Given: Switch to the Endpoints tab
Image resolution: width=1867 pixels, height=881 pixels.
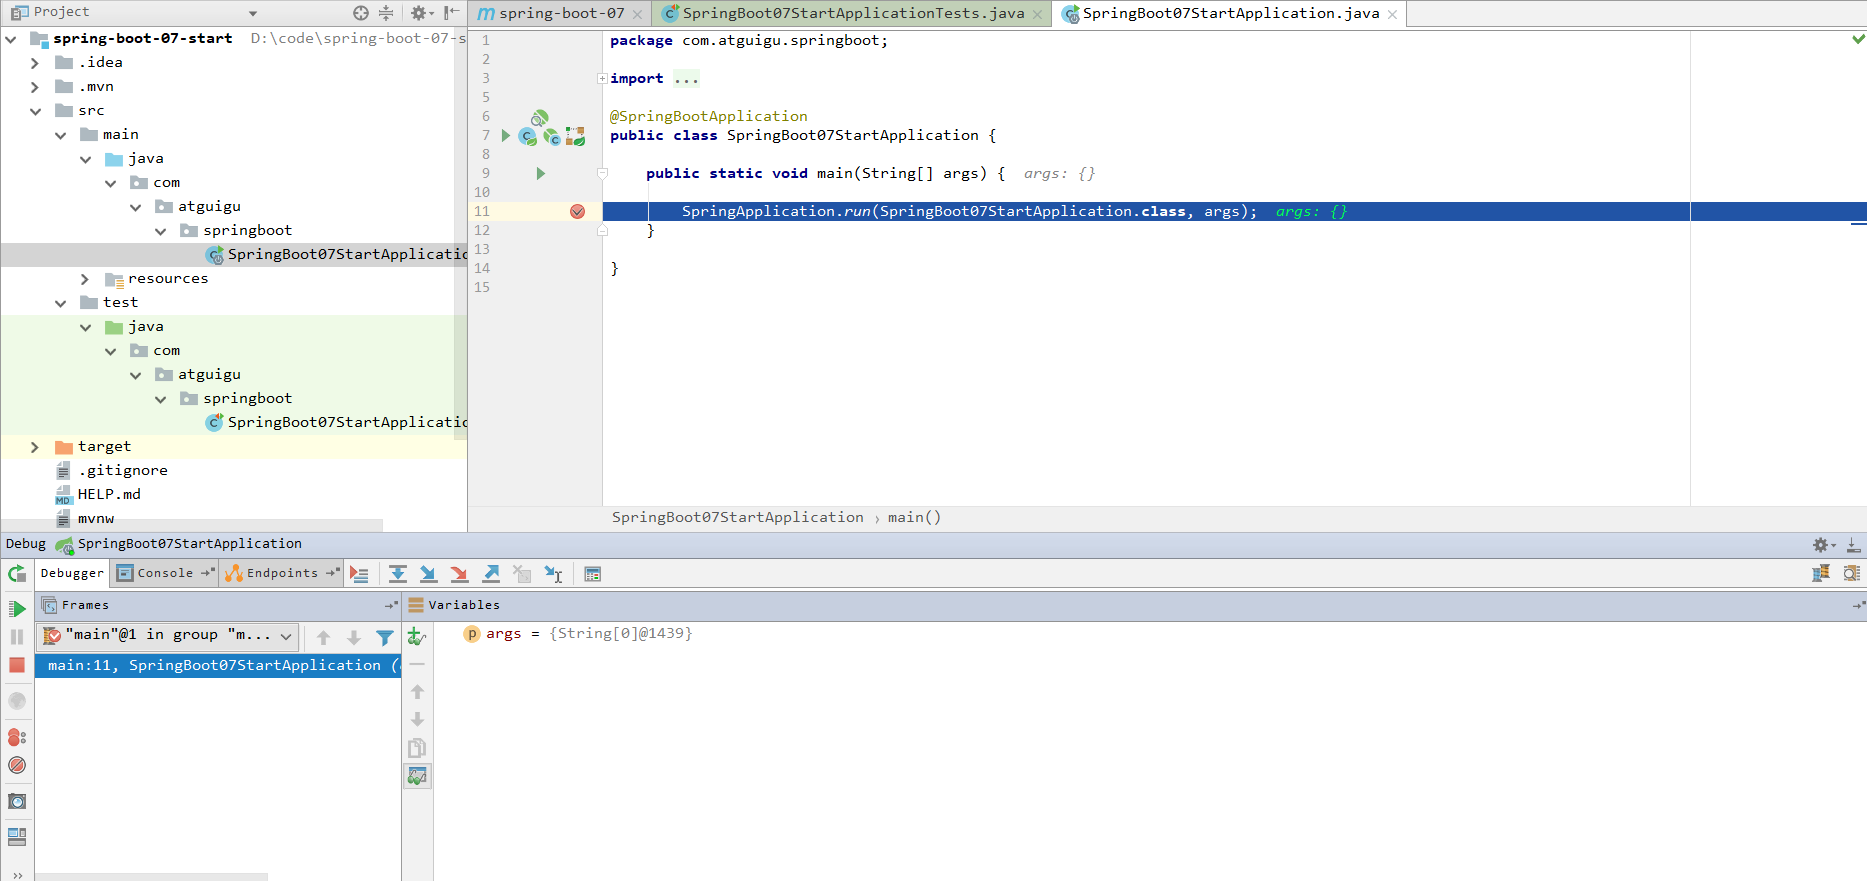Looking at the screenshot, I should click(282, 573).
